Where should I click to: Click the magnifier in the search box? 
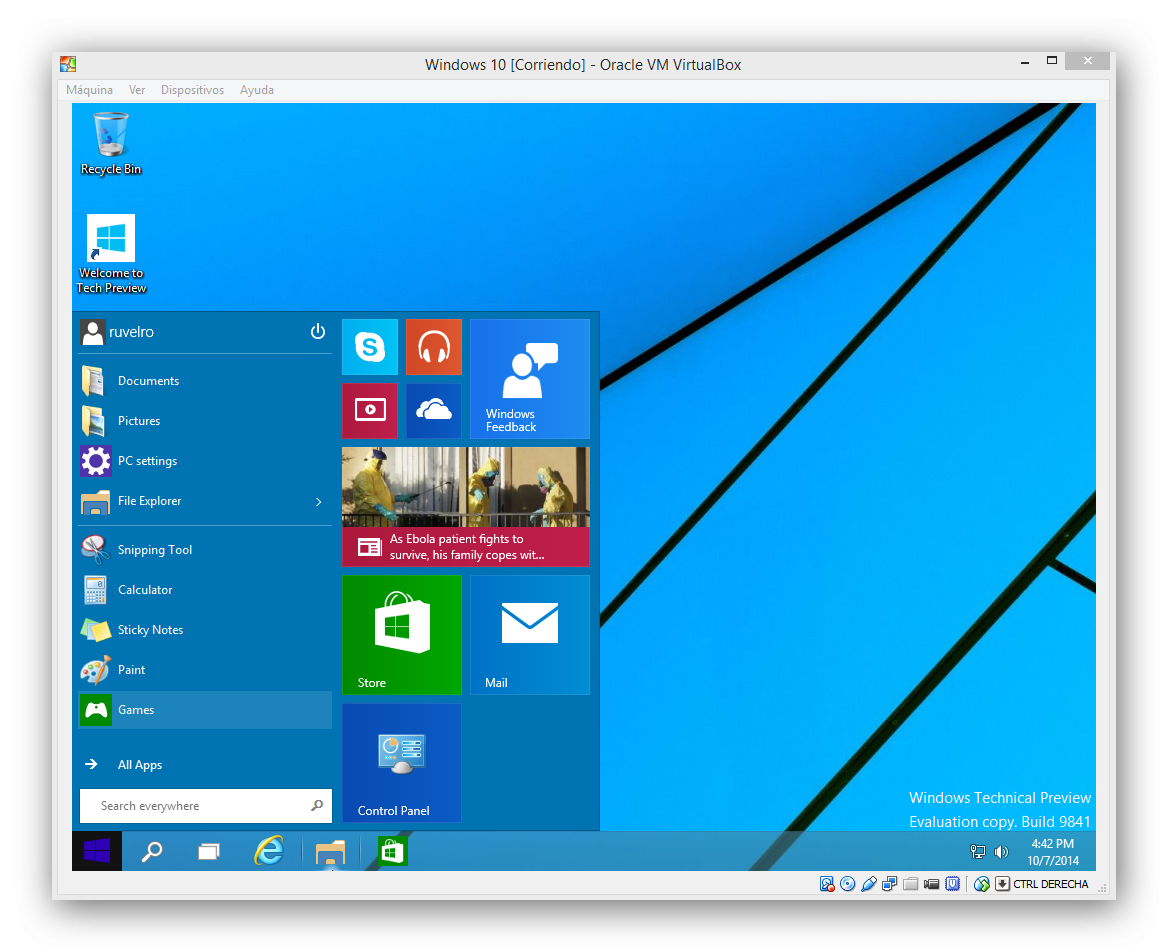[317, 806]
